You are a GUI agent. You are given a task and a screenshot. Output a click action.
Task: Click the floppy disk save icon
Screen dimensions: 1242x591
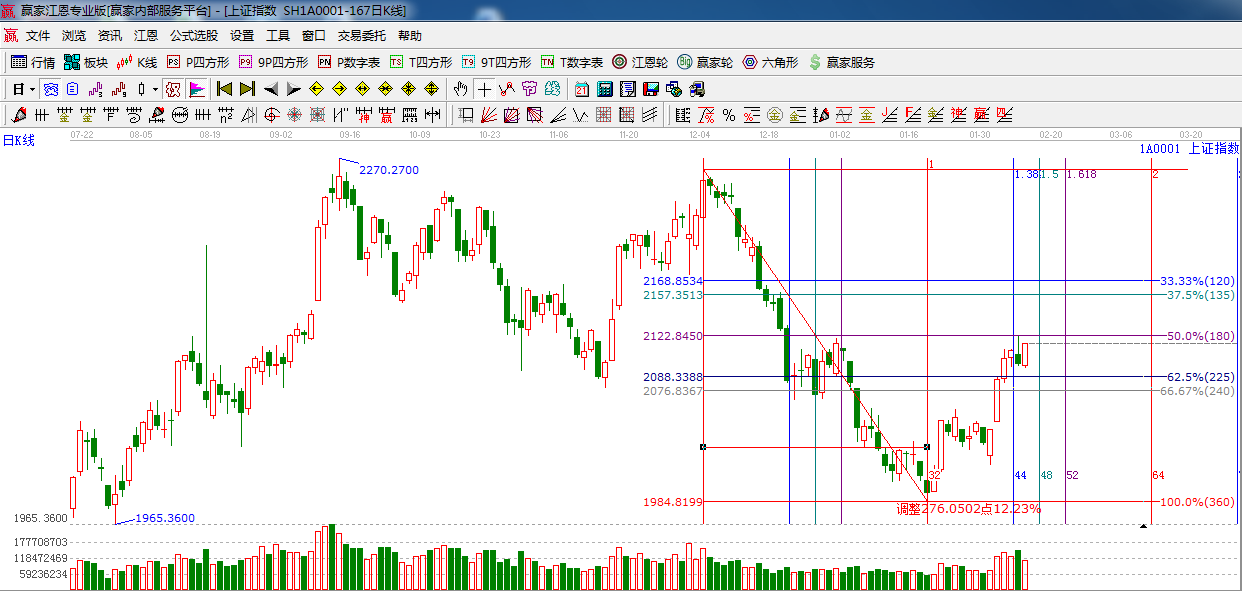(651, 89)
